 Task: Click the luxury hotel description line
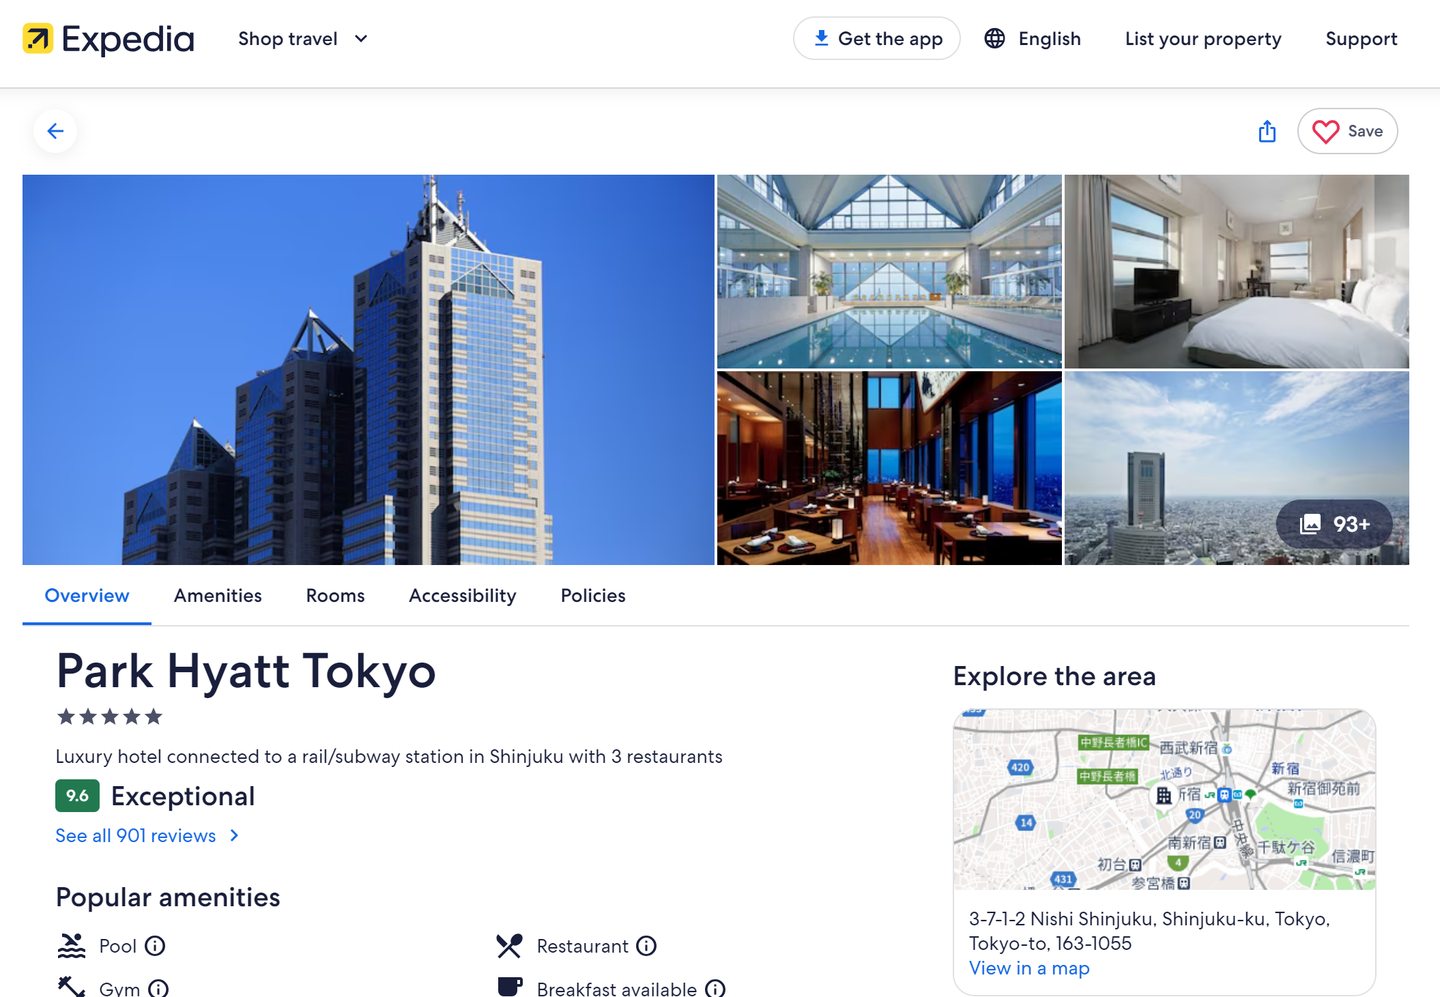(x=389, y=757)
